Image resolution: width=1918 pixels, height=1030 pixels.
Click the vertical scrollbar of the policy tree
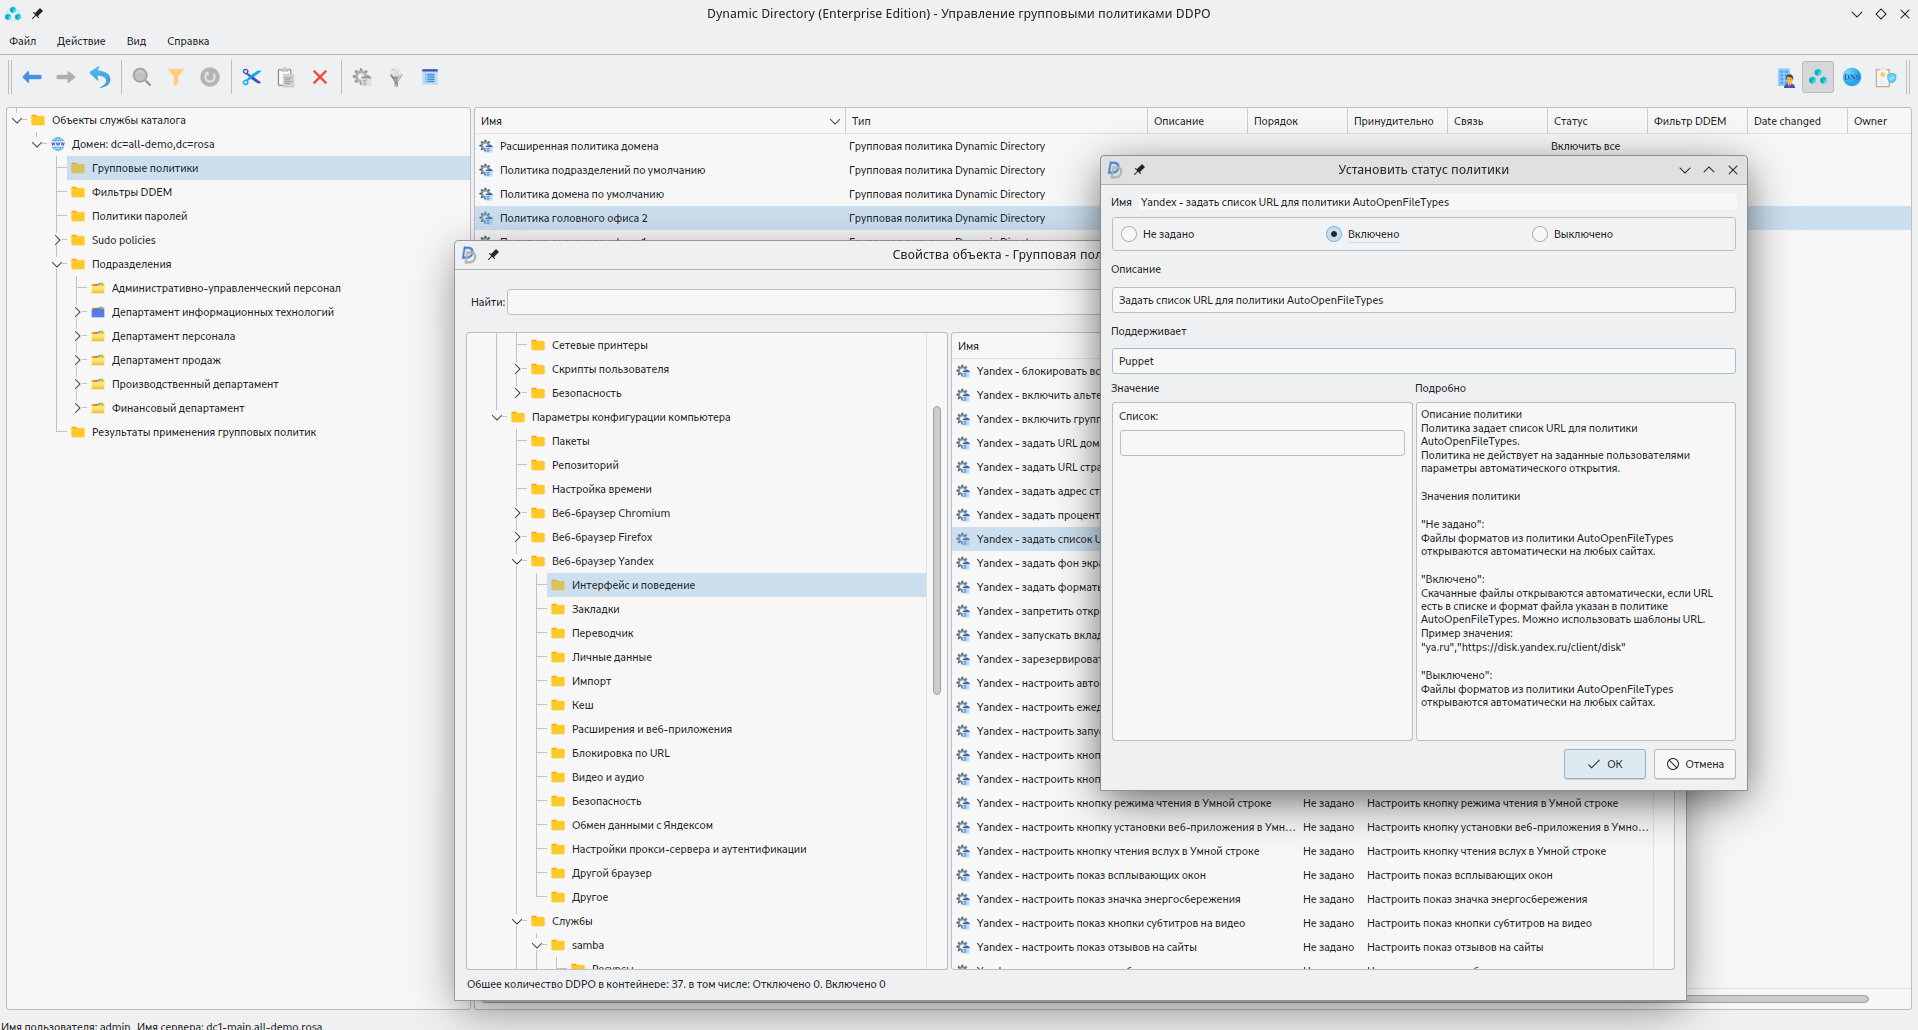(x=937, y=550)
